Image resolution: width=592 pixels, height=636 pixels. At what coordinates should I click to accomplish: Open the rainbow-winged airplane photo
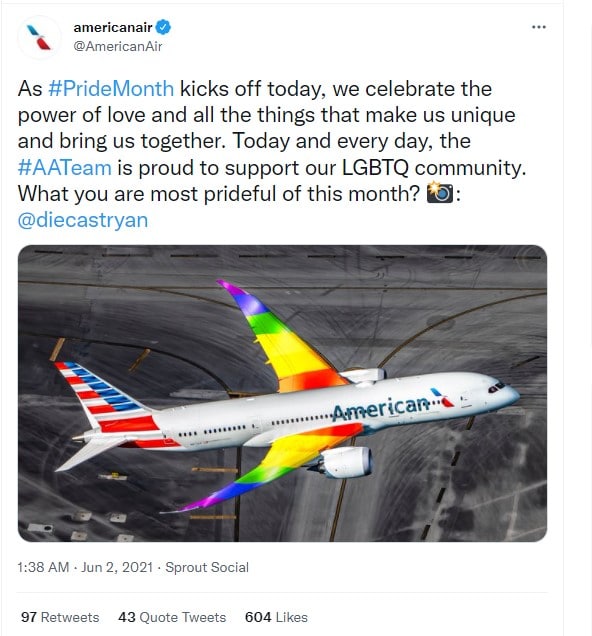pos(282,393)
